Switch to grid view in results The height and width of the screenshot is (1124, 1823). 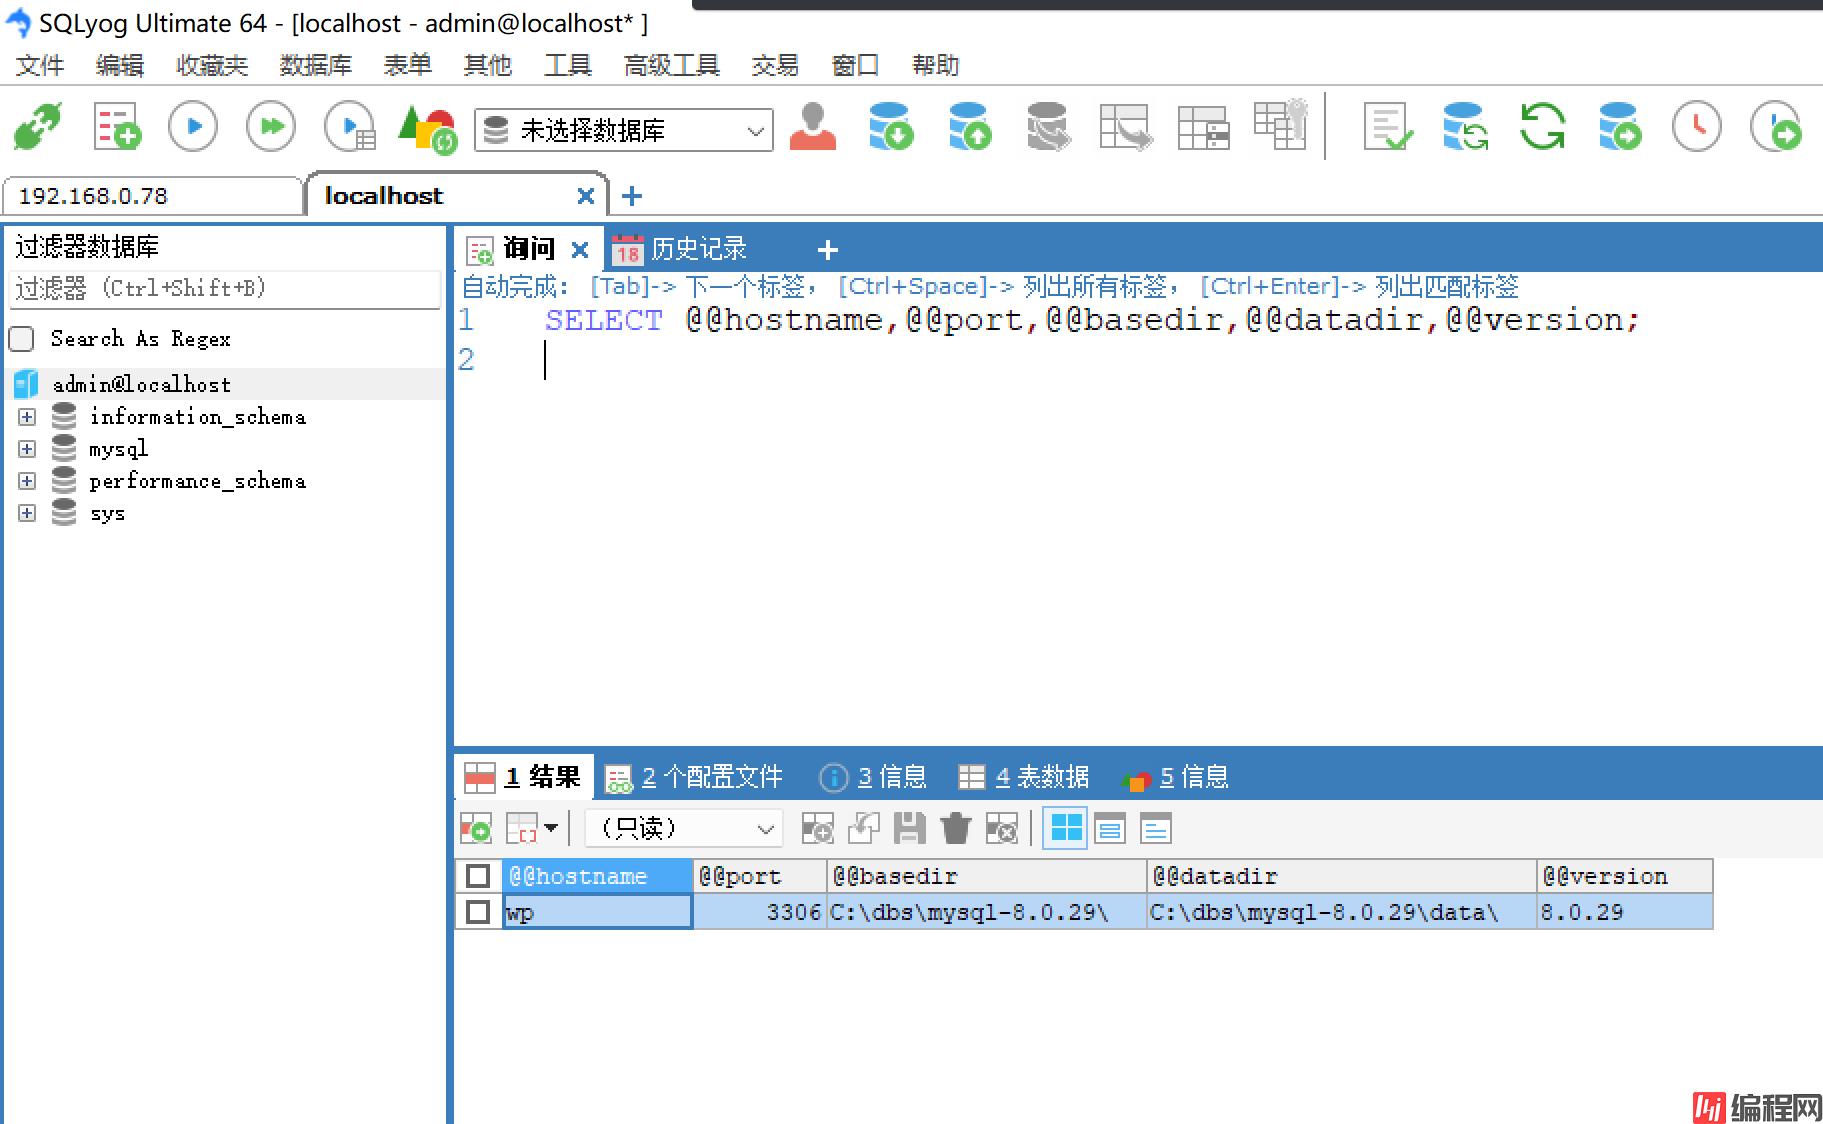click(x=1065, y=828)
